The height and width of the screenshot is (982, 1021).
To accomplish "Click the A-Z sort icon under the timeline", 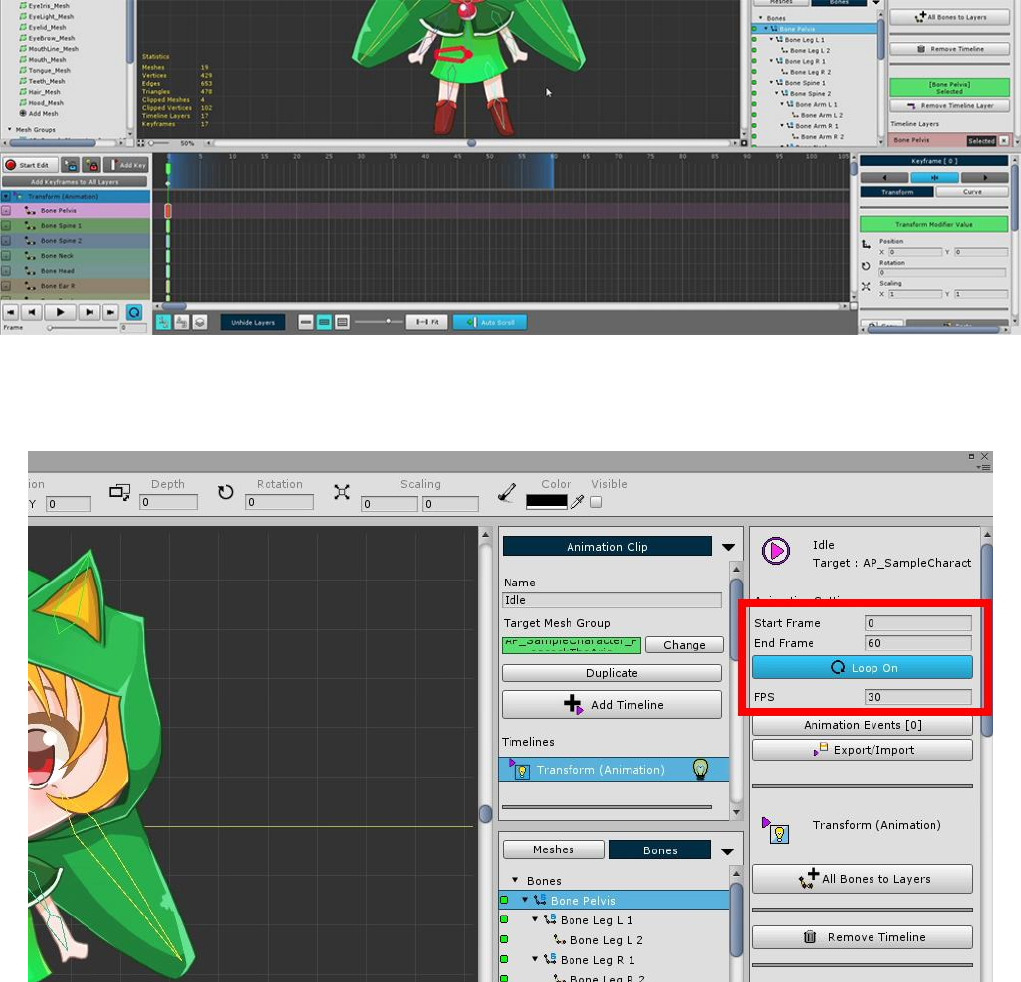I will pos(182,322).
